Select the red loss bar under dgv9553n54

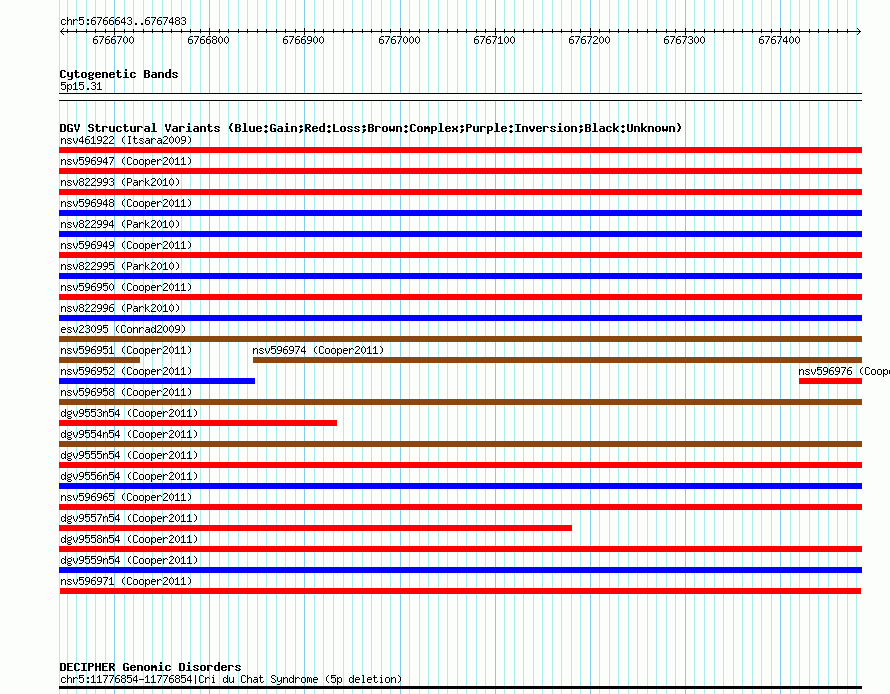(198, 423)
